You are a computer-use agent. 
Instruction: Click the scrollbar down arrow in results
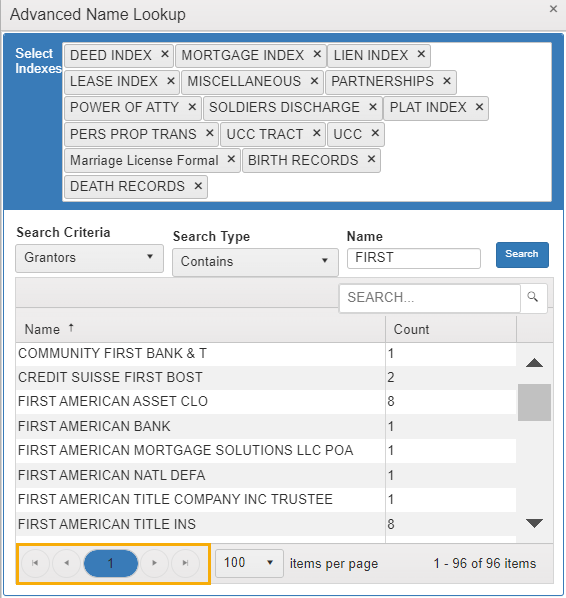(x=534, y=522)
